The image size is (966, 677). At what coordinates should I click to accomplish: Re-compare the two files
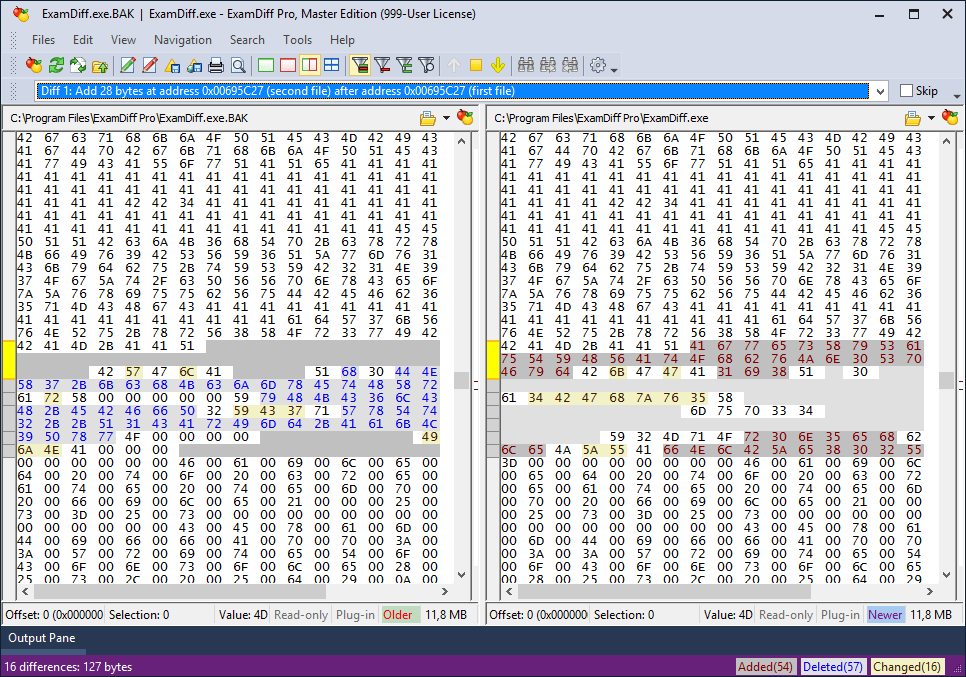57,65
